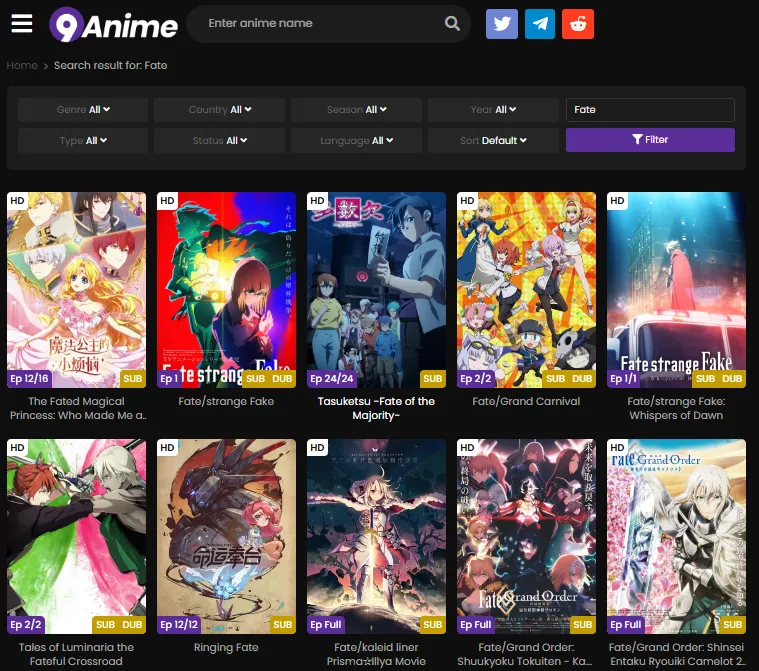Open the Language filter dropdown
Screen dimensions: 759x671
[357, 141]
